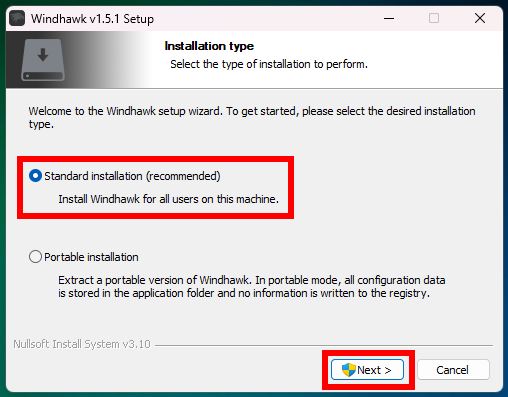Cancel the Windhawk setup
Viewport: 508px width, 397px height.
click(453, 370)
